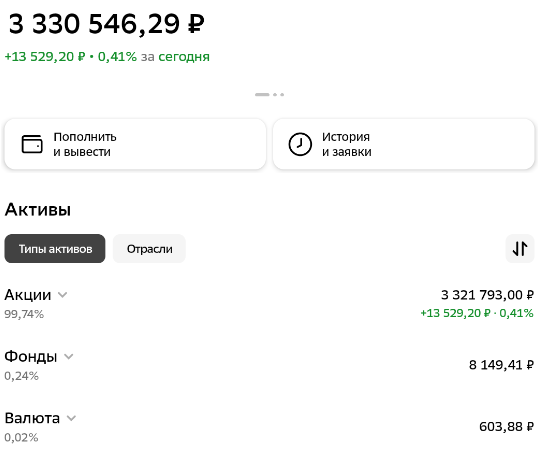
Task: Expand the Акции chevron
Action: click(x=62, y=295)
